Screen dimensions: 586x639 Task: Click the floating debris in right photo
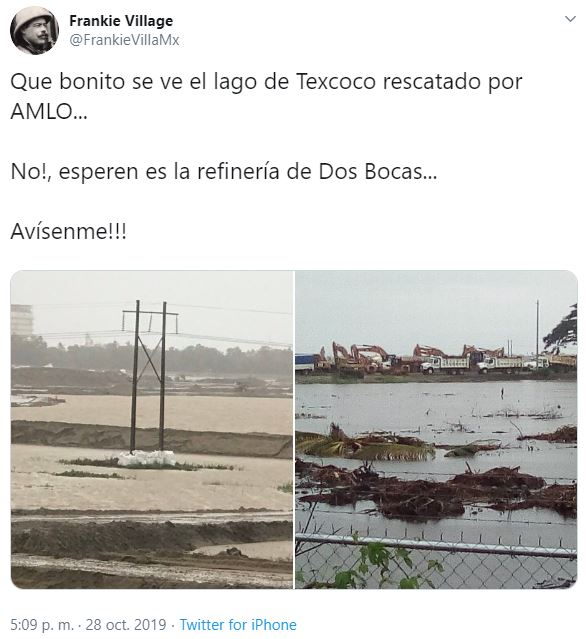pos(436,489)
